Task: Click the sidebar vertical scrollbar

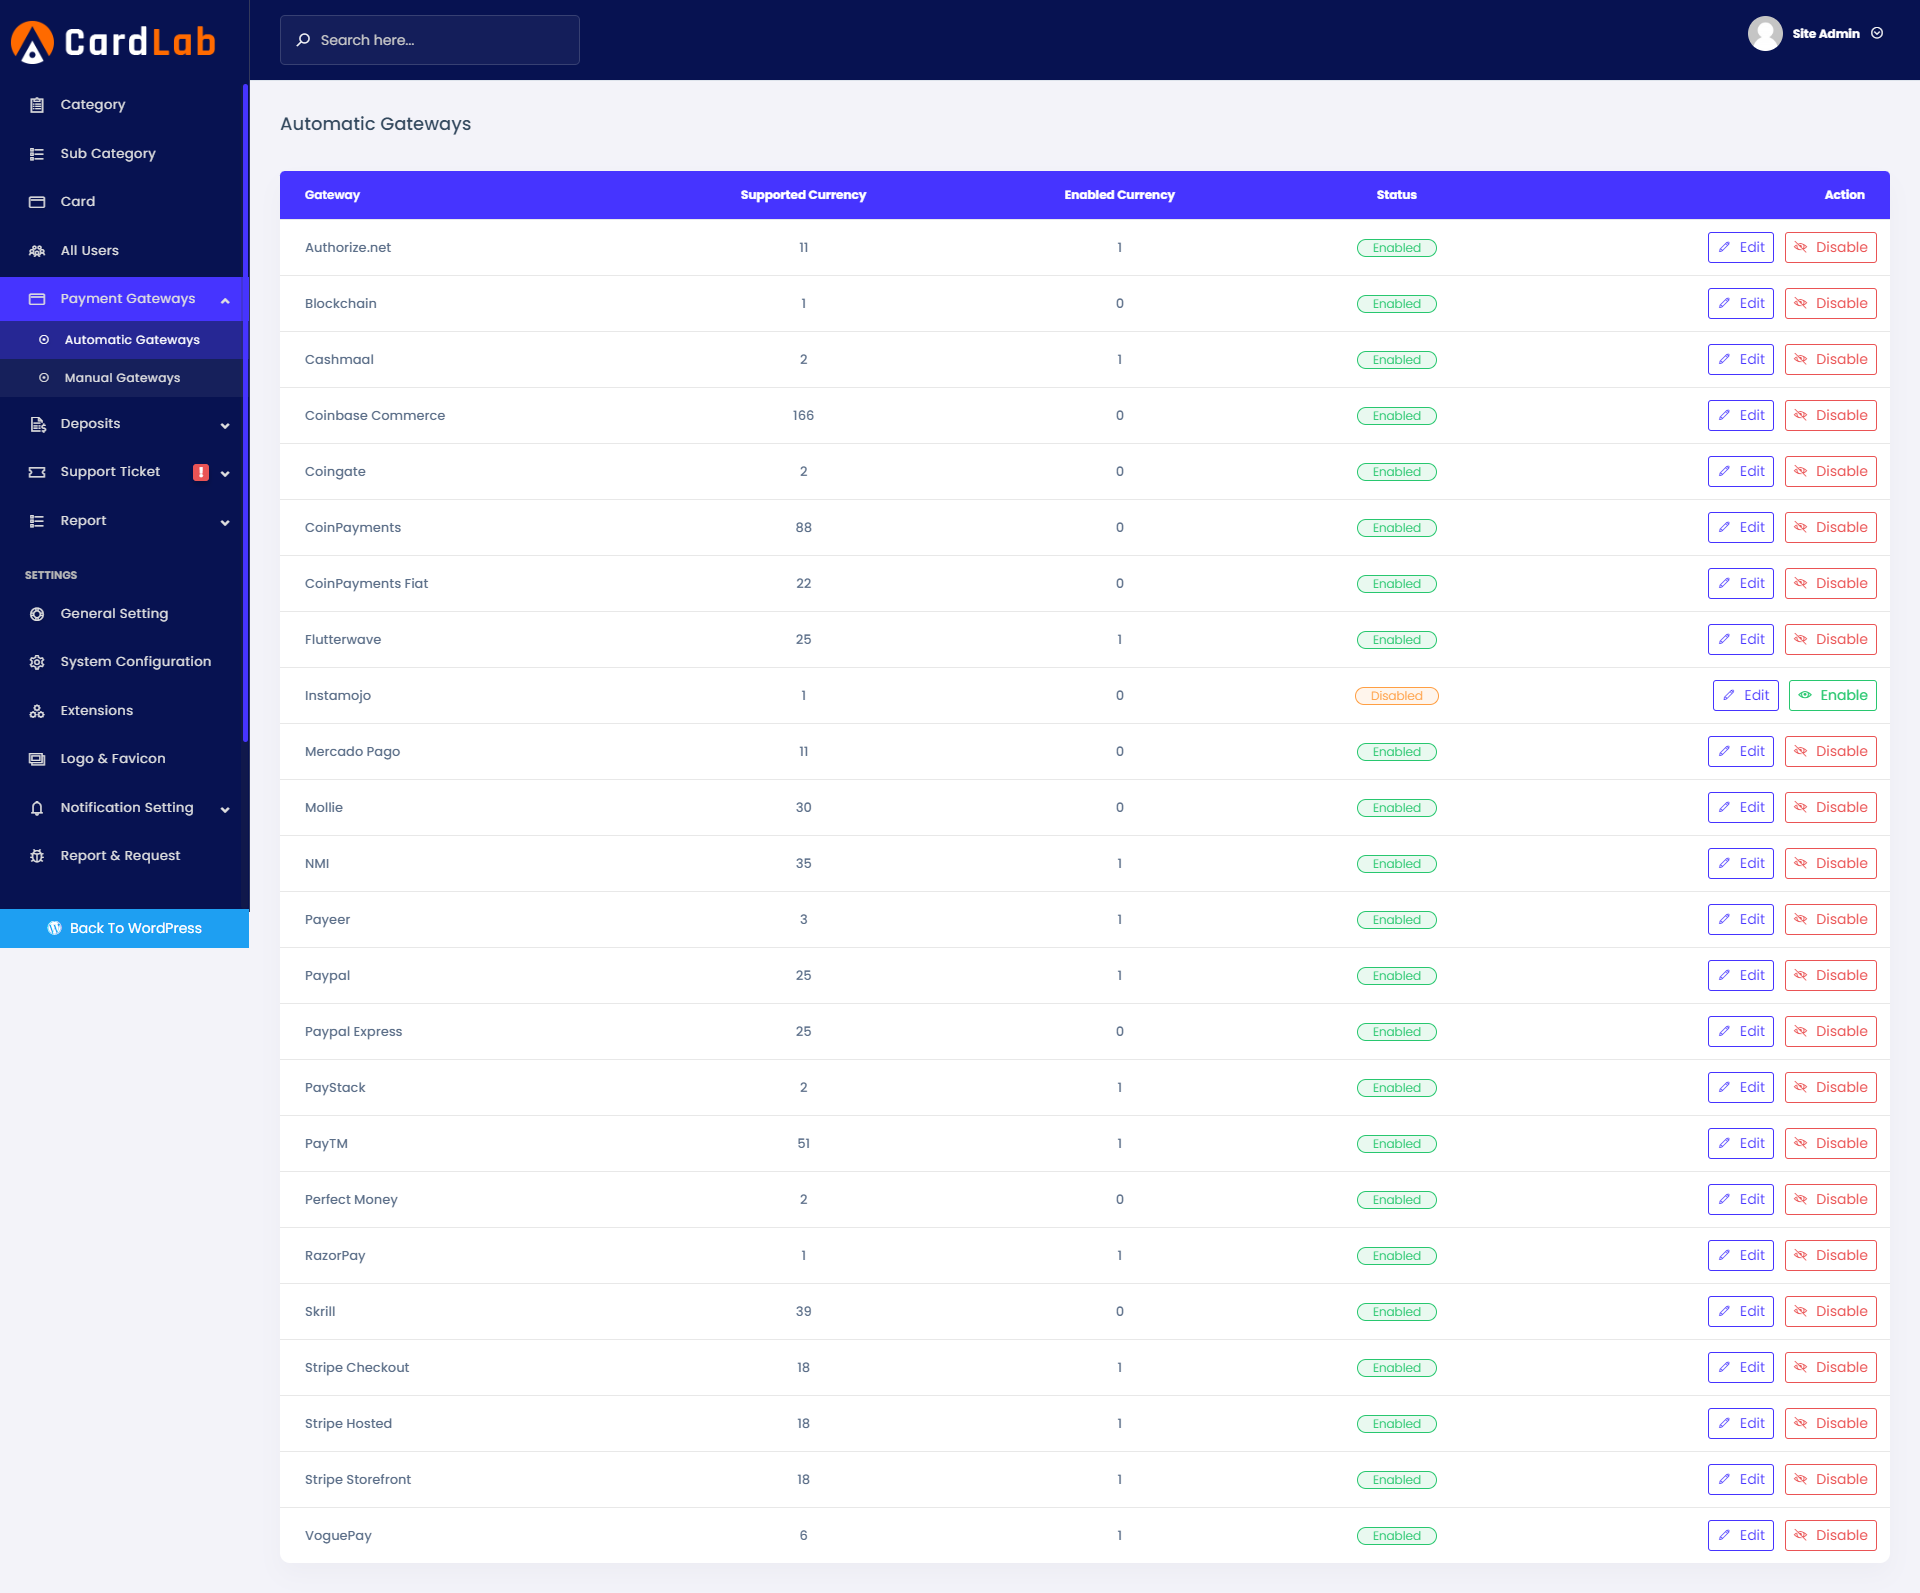Action: click(x=245, y=410)
